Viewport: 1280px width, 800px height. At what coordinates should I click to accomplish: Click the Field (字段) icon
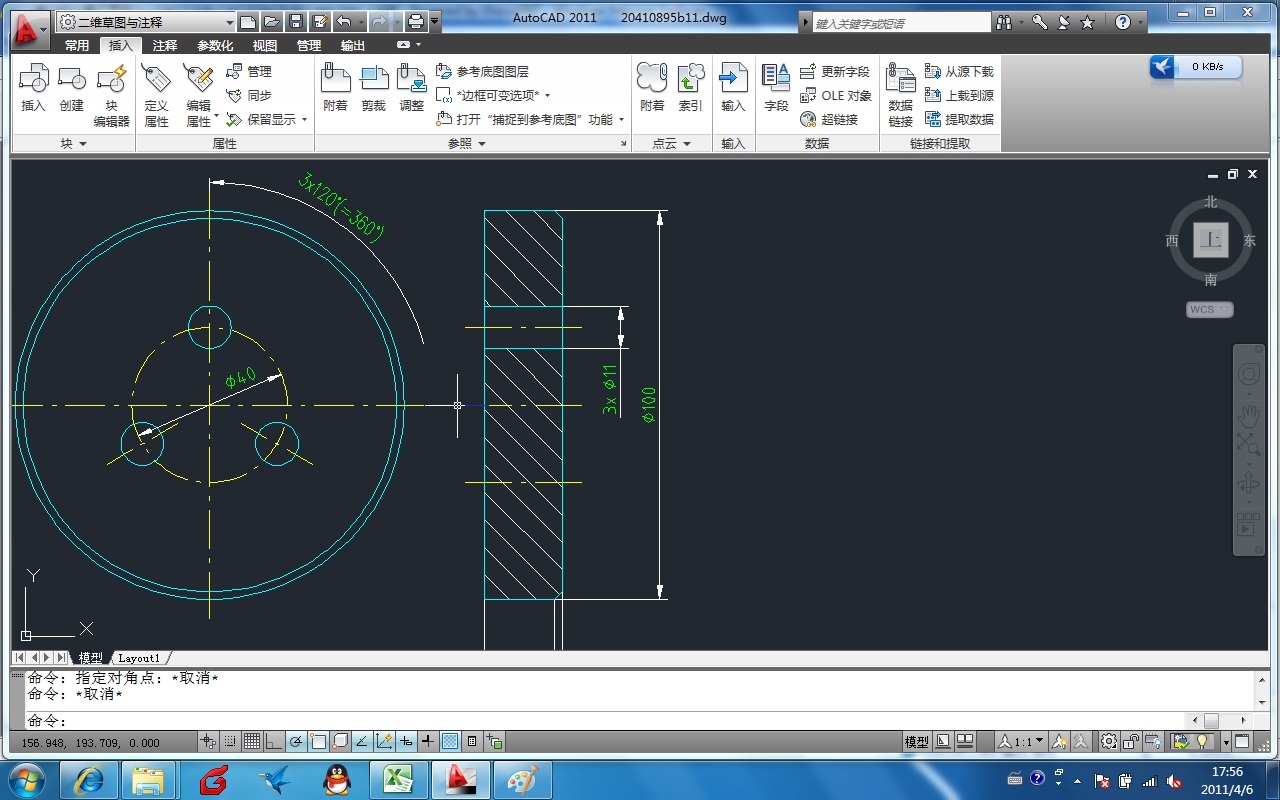pyautogui.click(x=776, y=78)
